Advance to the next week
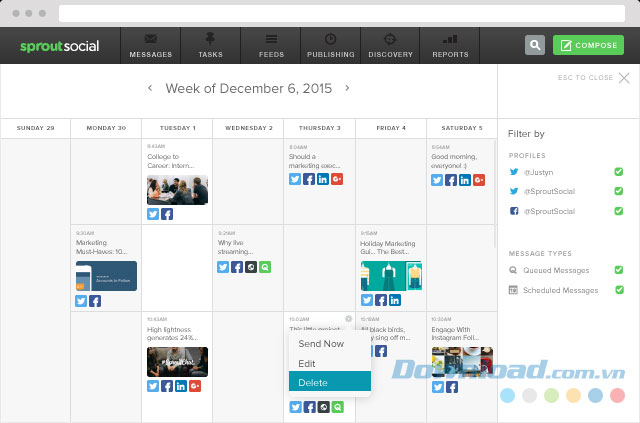 (347, 88)
